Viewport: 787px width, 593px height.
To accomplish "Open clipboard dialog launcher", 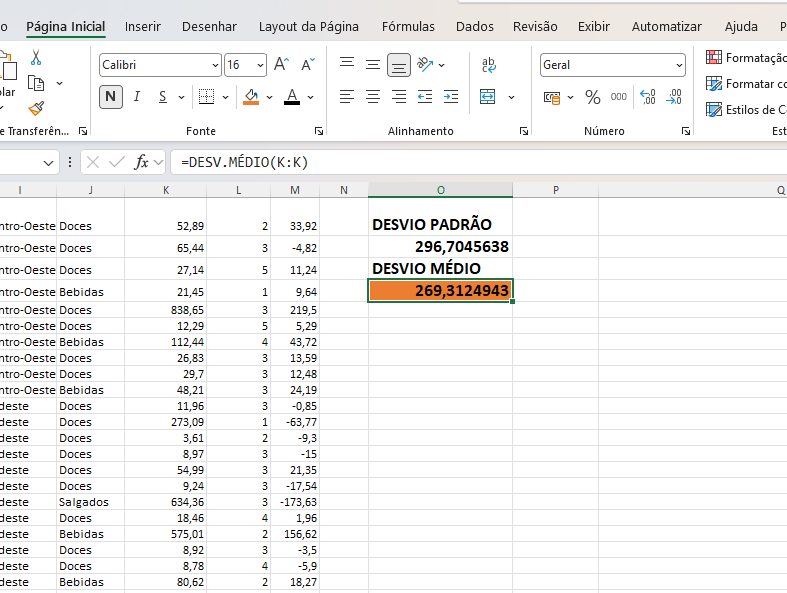I will 83,131.
